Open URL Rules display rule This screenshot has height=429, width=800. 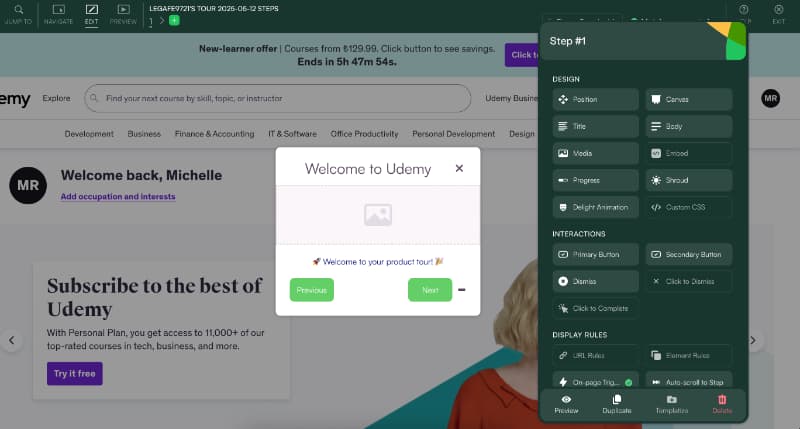(x=595, y=356)
